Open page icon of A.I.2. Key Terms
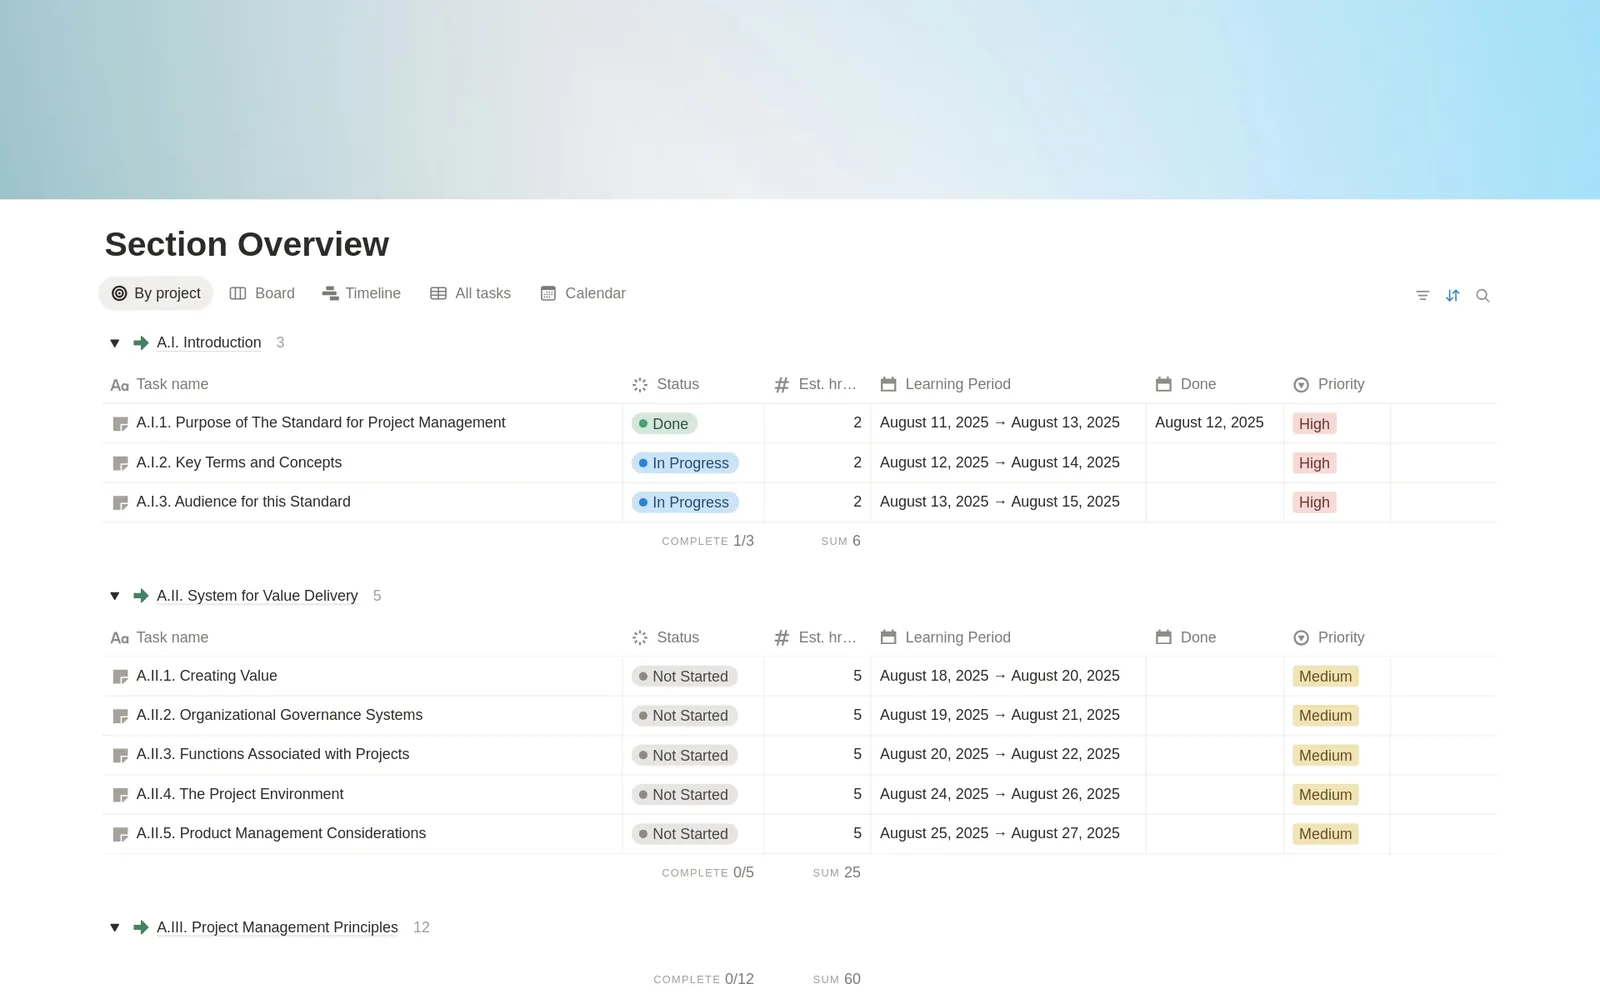This screenshot has height=999, width=1600. pyautogui.click(x=120, y=463)
